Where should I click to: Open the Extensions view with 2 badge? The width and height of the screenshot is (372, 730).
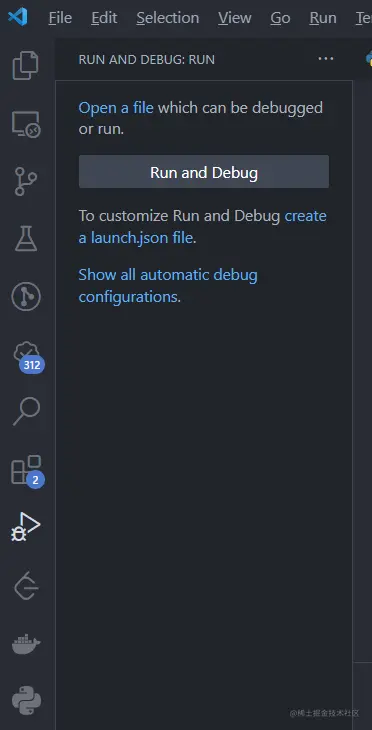27,471
